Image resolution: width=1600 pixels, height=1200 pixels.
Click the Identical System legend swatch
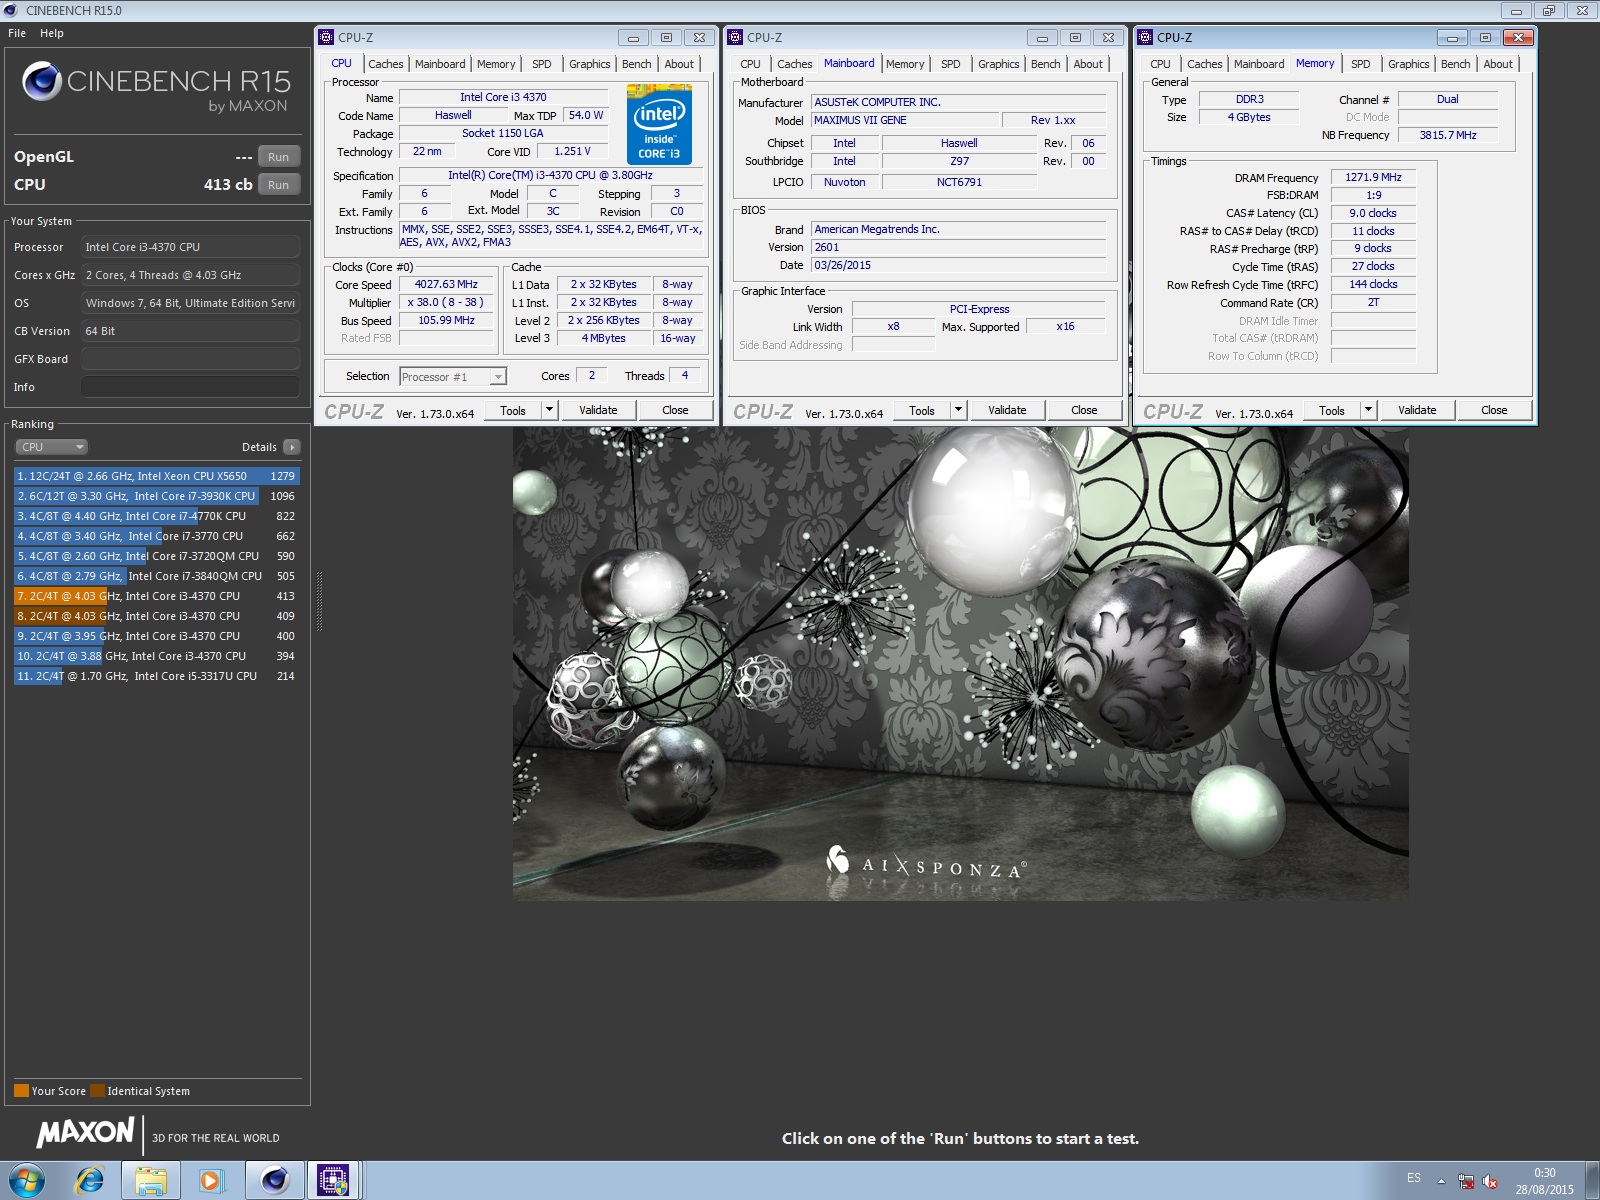pos(97,1091)
